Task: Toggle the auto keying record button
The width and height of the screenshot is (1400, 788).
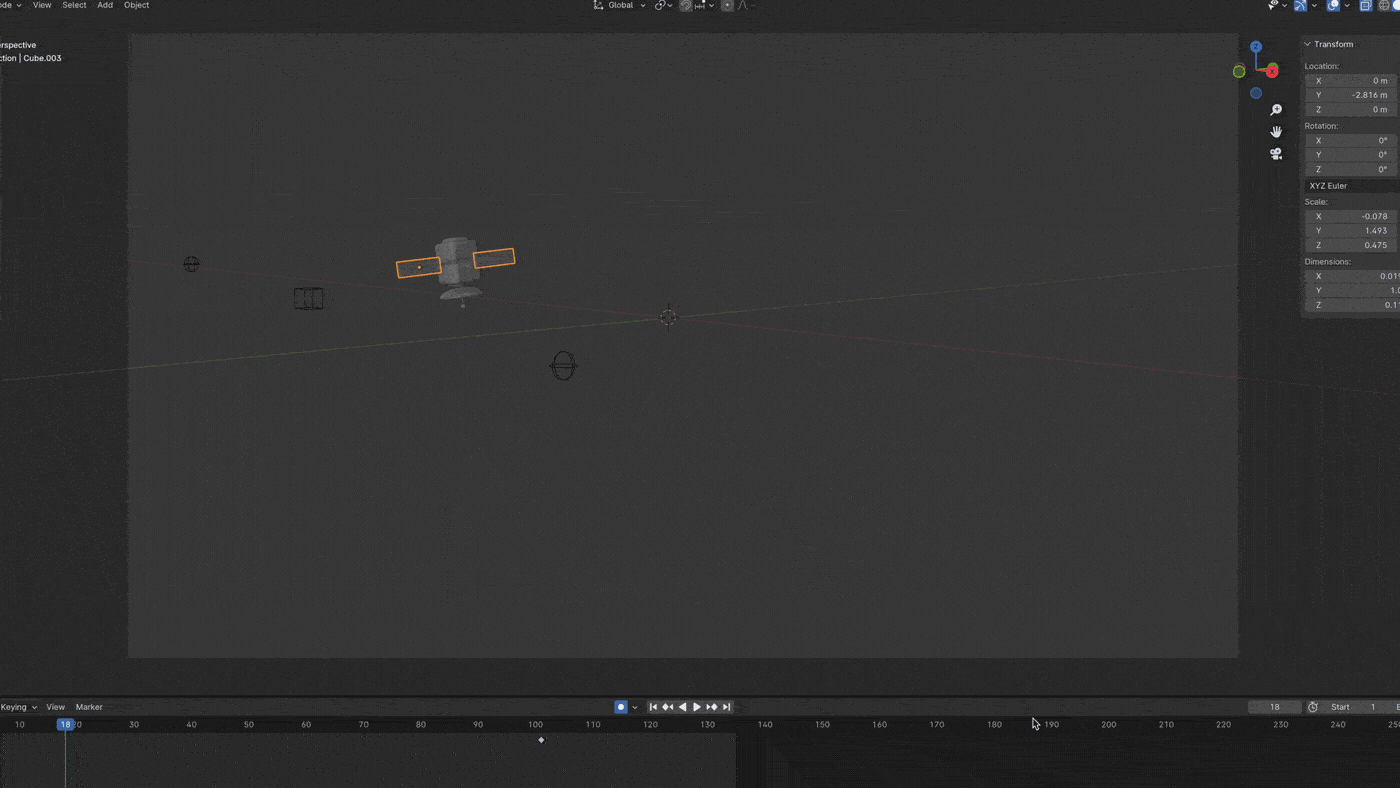Action: coord(621,707)
